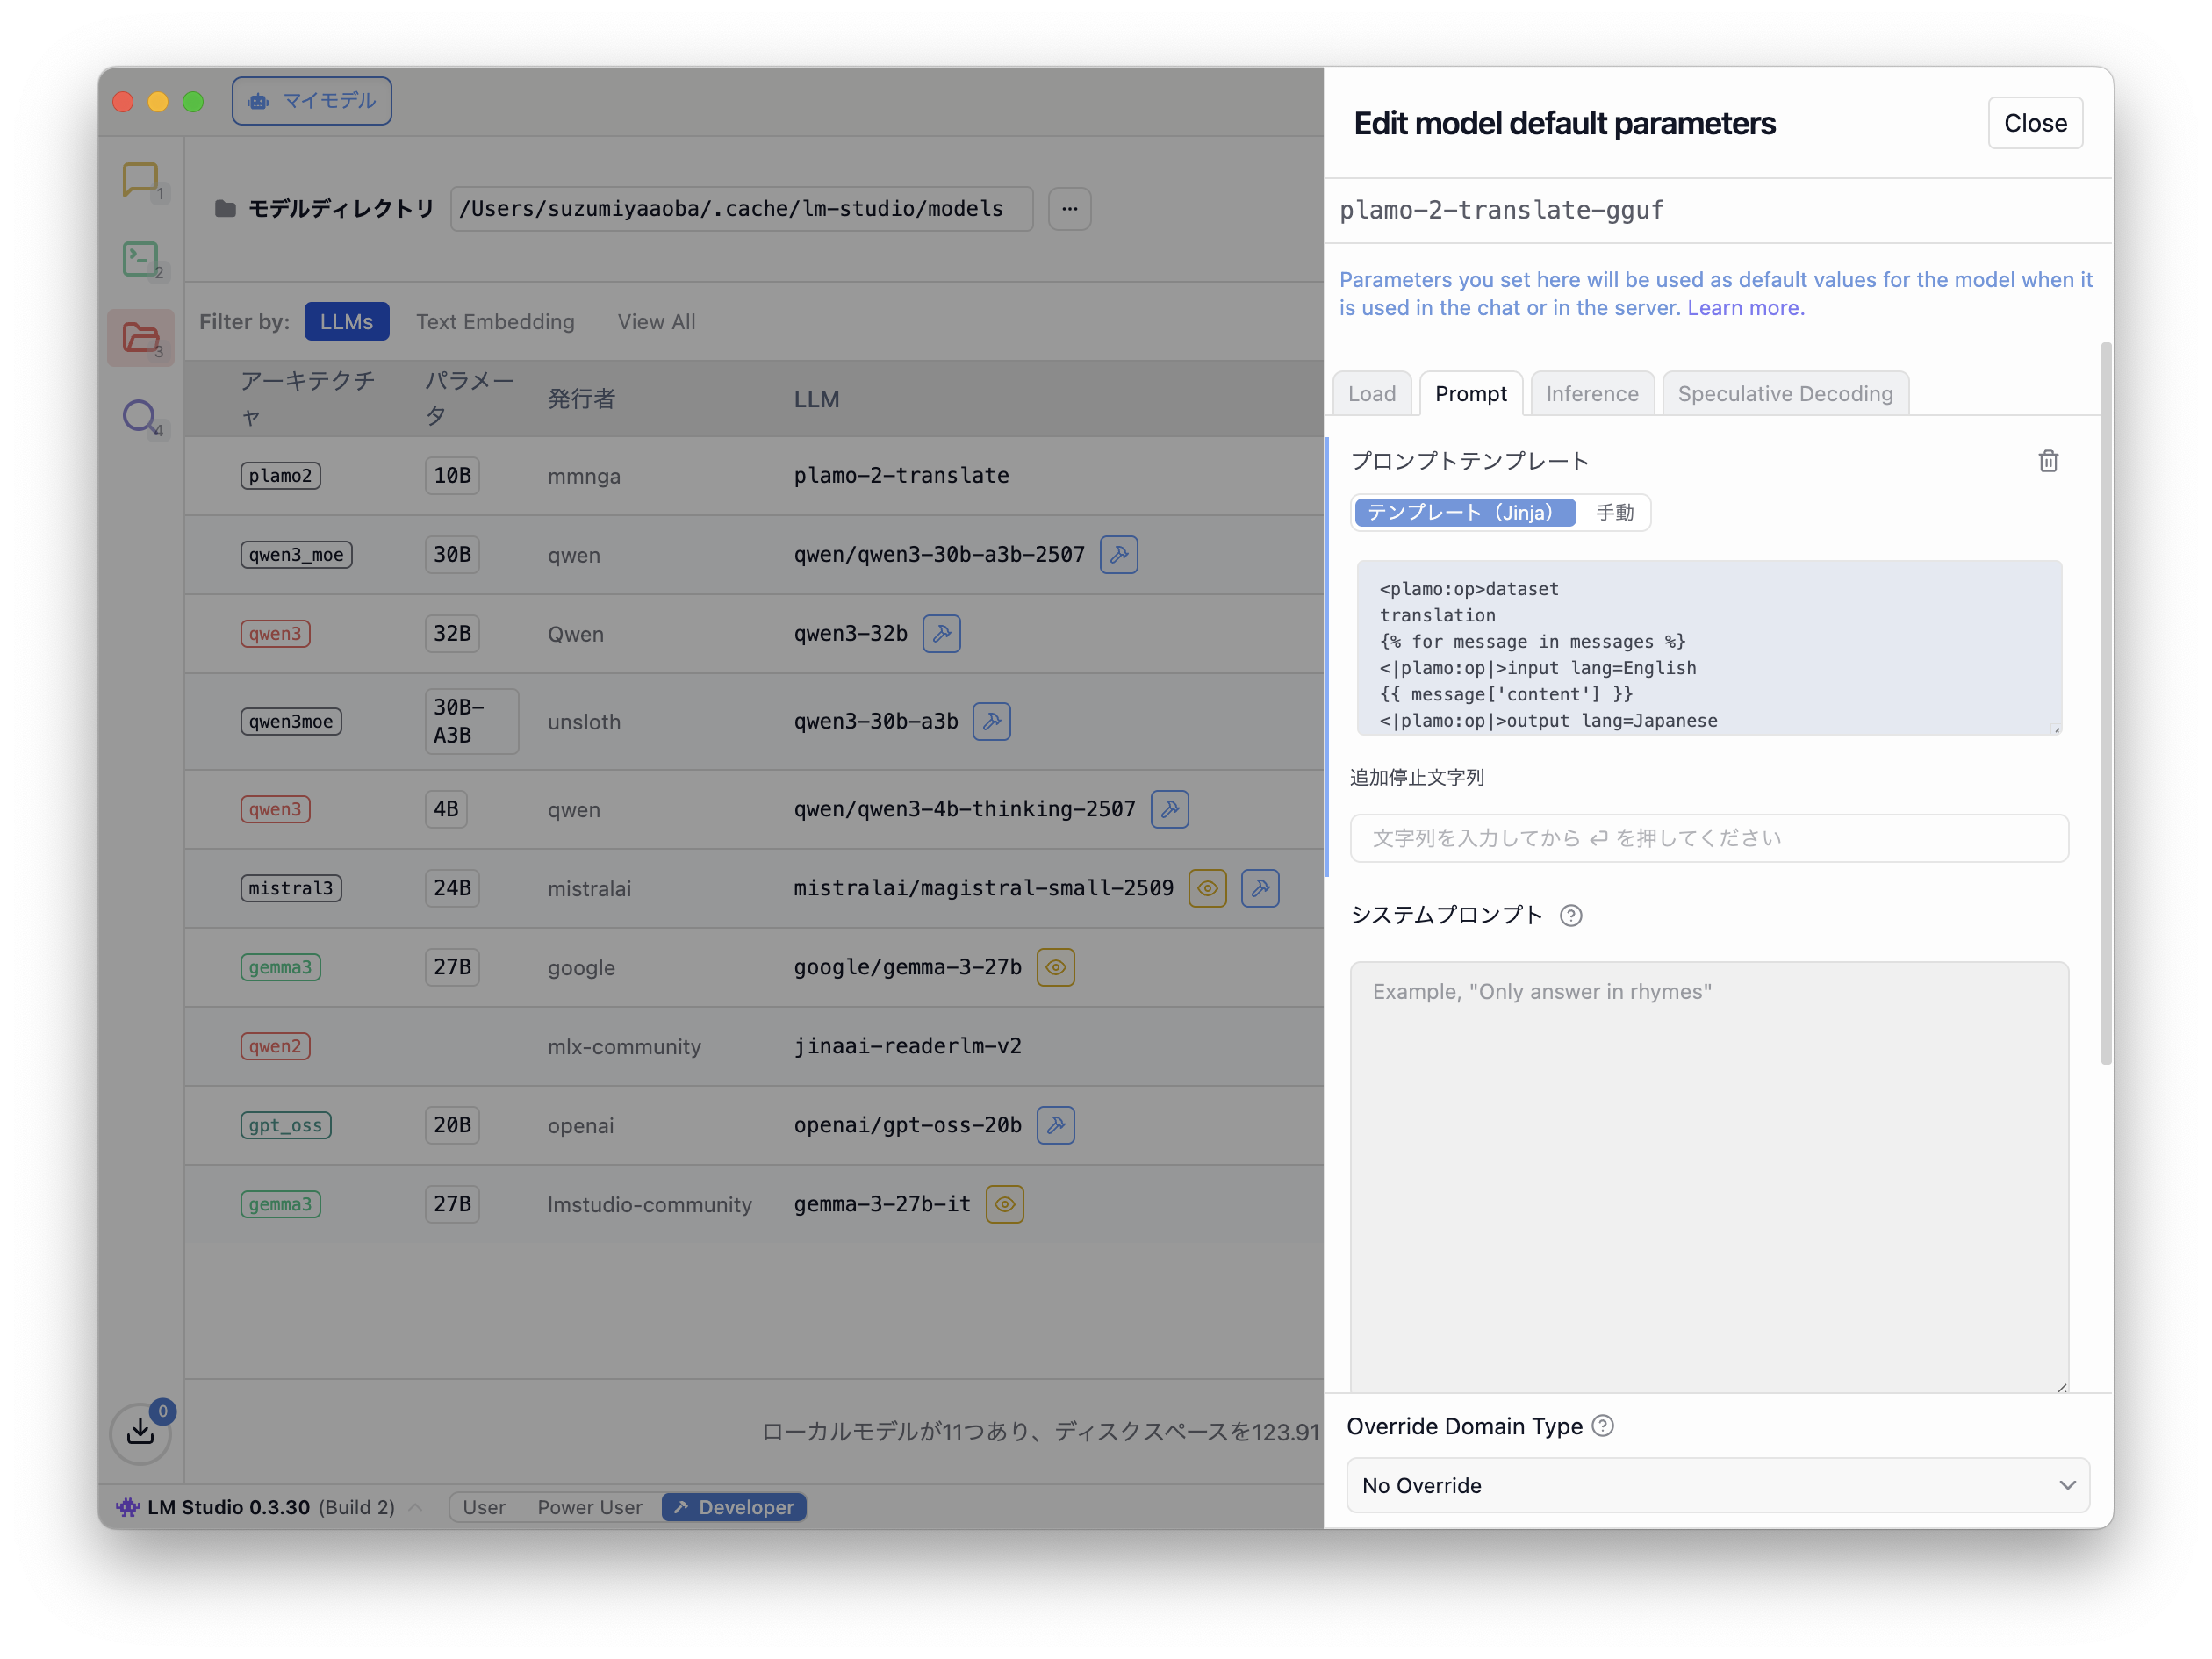
Task: Switch to User mode
Action: (484, 1507)
